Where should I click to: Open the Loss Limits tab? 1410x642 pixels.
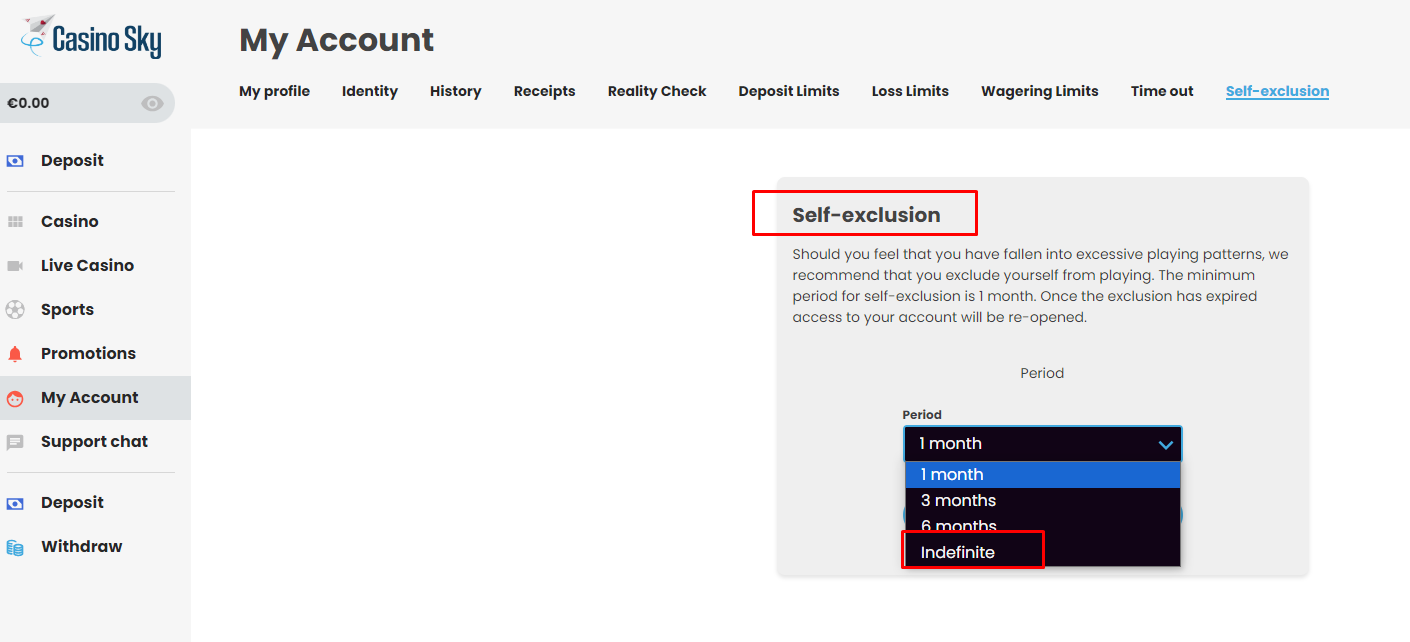tap(909, 91)
